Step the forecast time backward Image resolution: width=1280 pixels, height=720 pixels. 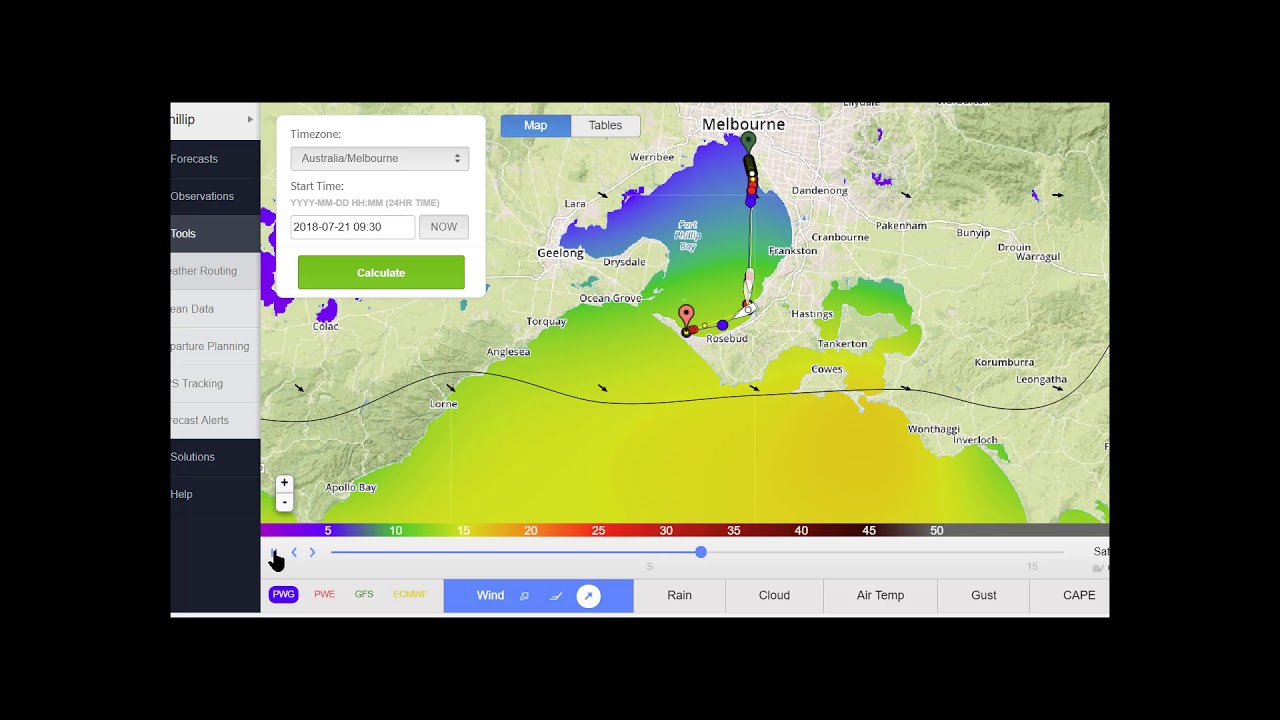(294, 552)
